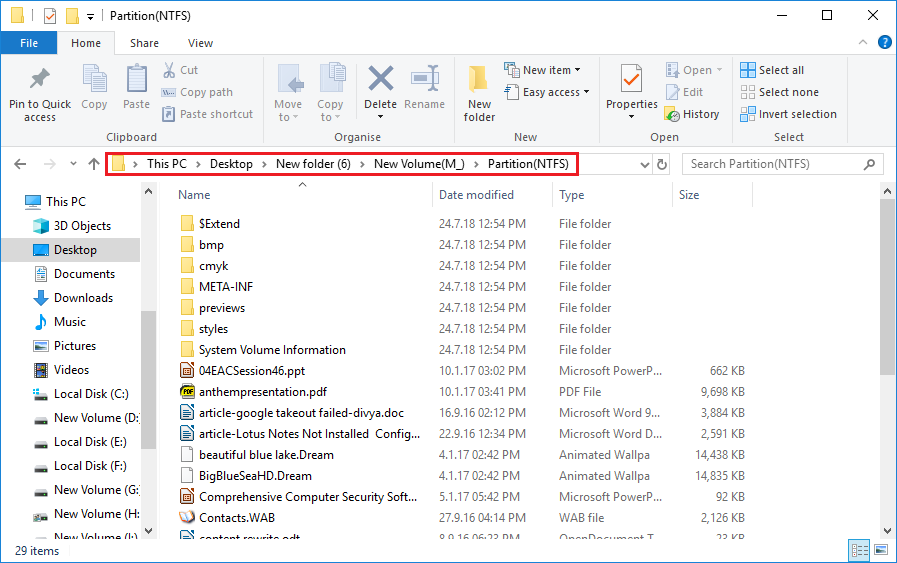The width and height of the screenshot is (897, 563).
Task: Select the $Extend folder
Action: (x=219, y=224)
